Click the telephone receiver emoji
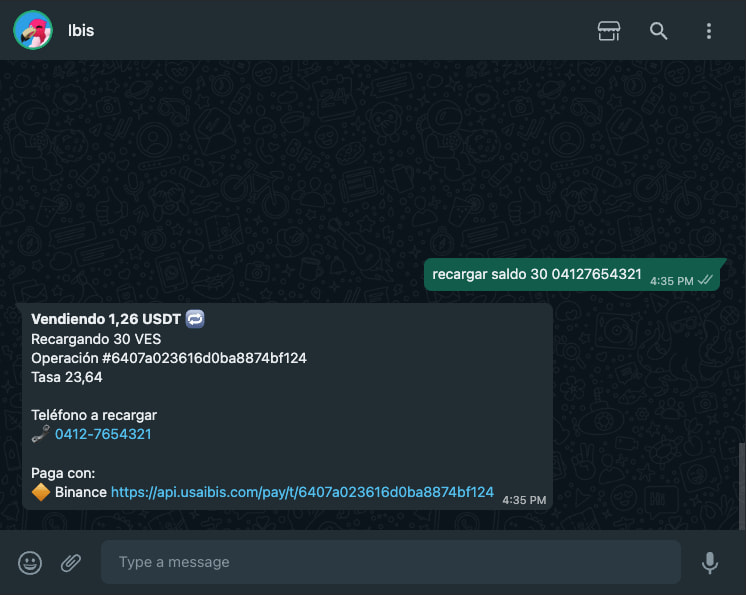Viewport: 746px width, 595px height. (41, 434)
